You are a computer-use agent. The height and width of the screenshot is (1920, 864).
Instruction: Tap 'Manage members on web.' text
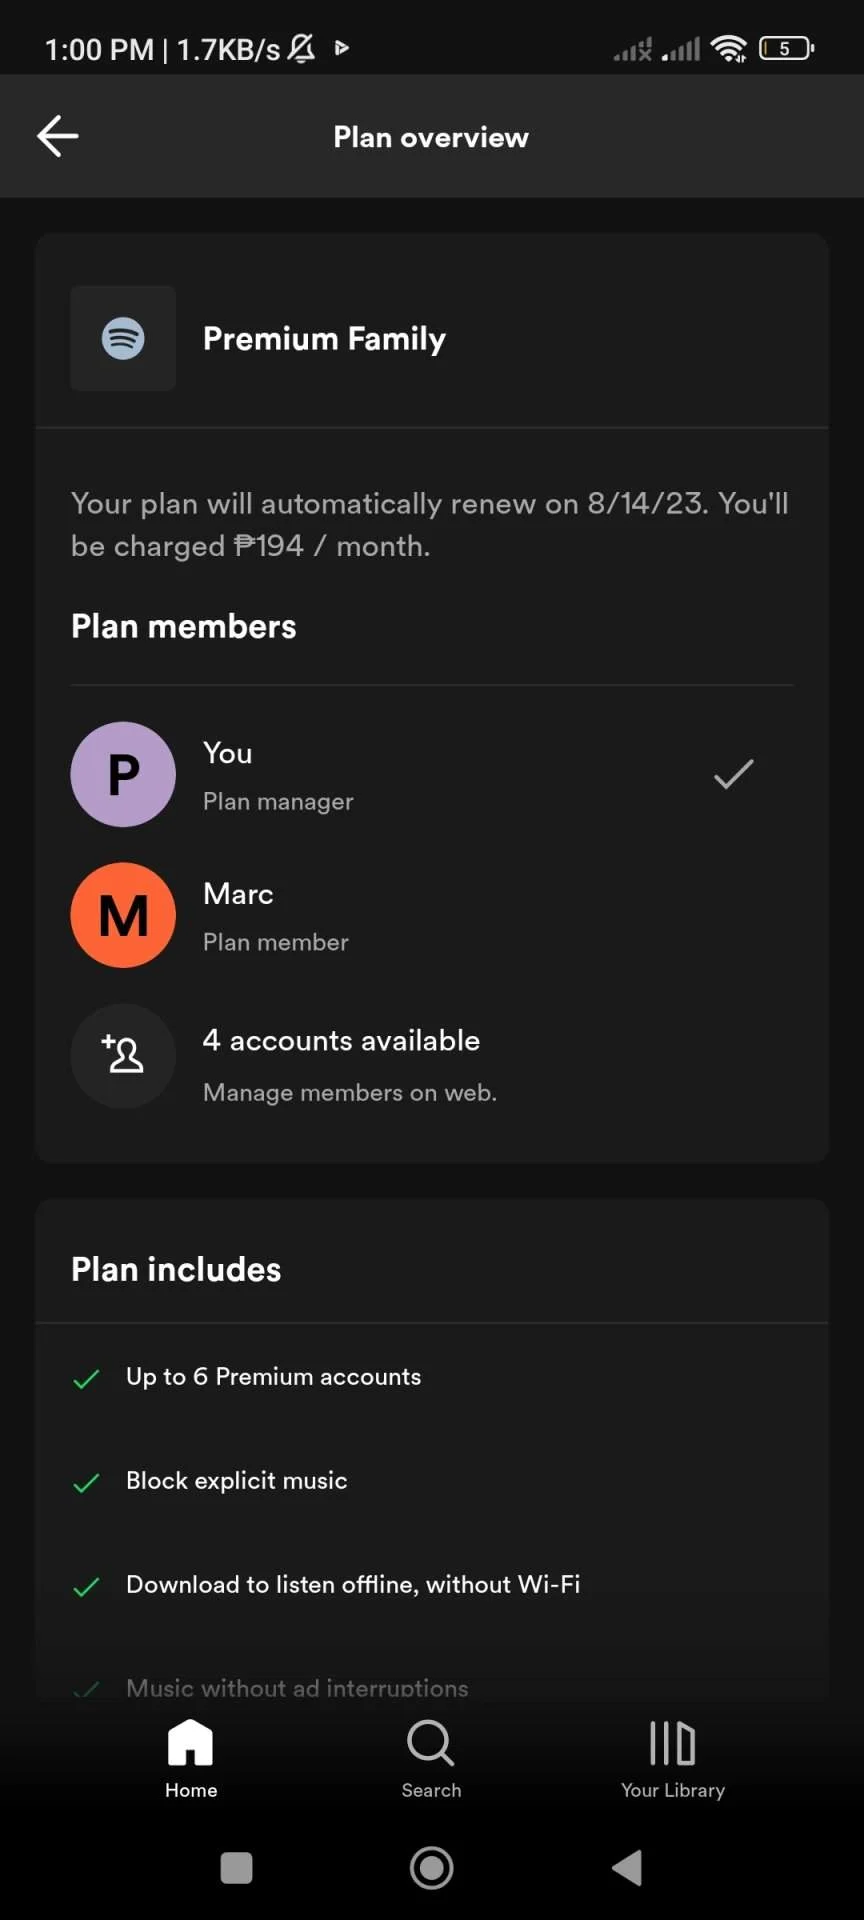point(350,1092)
